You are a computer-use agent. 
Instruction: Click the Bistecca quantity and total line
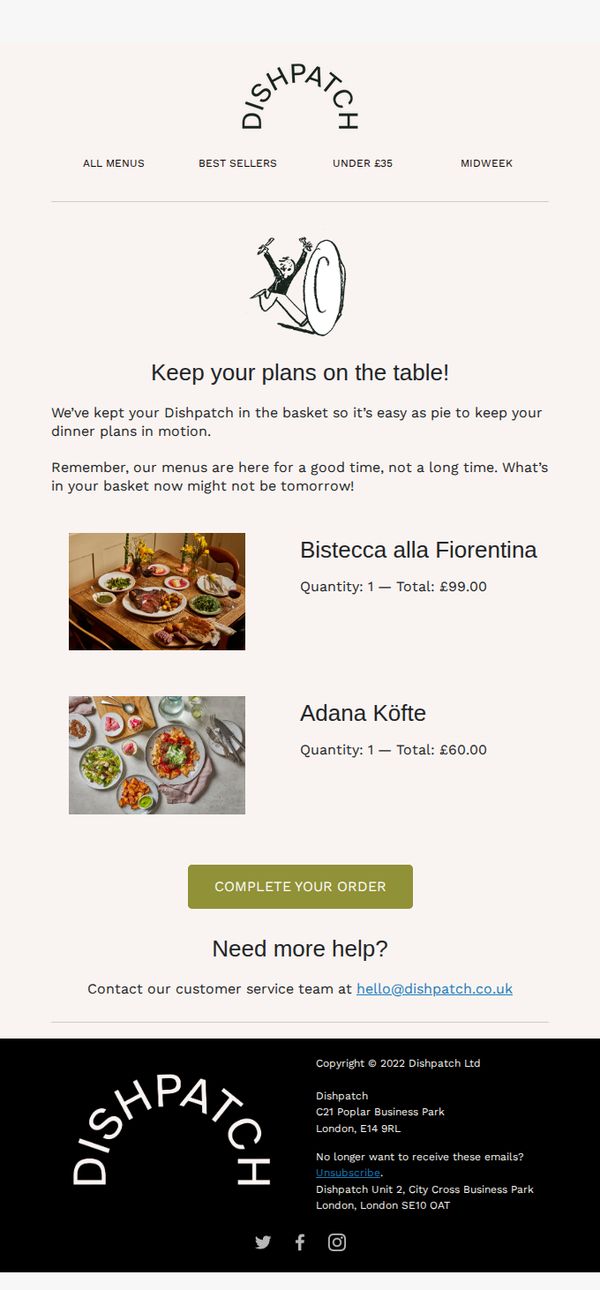(393, 587)
